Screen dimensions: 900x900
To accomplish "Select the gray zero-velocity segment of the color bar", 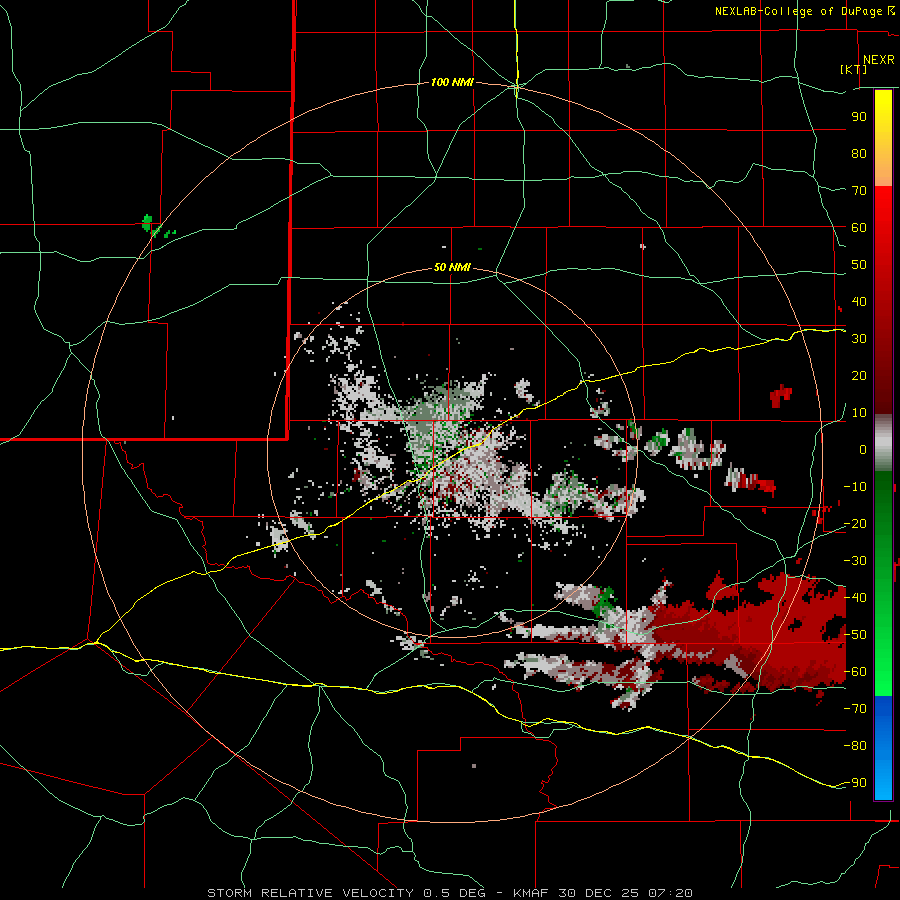I will pyautogui.click(x=883, y=443).
